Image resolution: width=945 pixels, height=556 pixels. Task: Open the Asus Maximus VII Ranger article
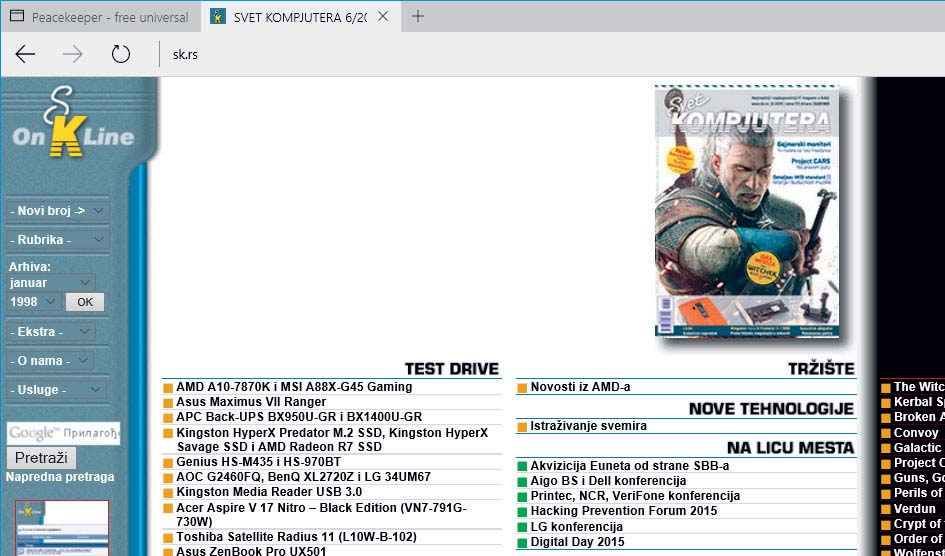point(251,402)
